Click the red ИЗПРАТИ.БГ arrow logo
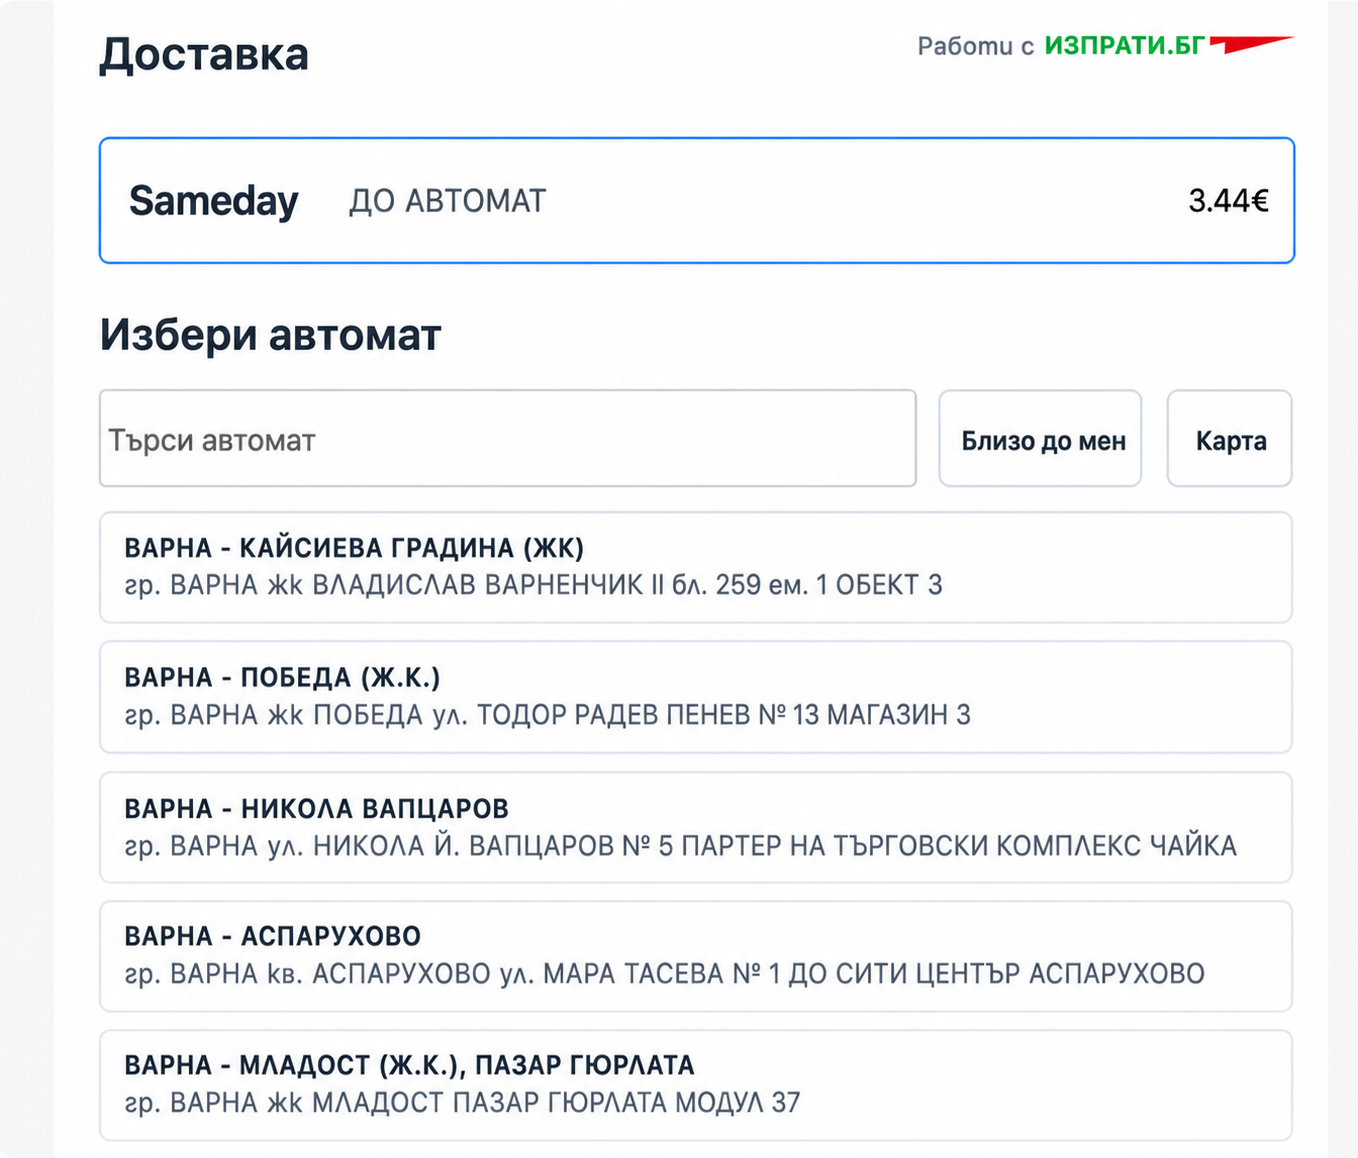 pos(1251,44)
